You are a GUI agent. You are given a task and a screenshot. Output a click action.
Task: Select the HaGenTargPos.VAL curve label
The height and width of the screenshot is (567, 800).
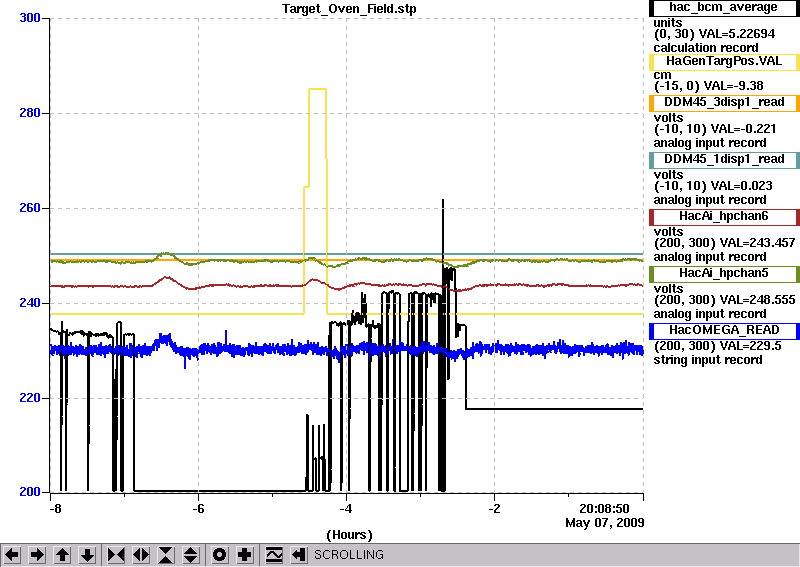click(723, 62)
